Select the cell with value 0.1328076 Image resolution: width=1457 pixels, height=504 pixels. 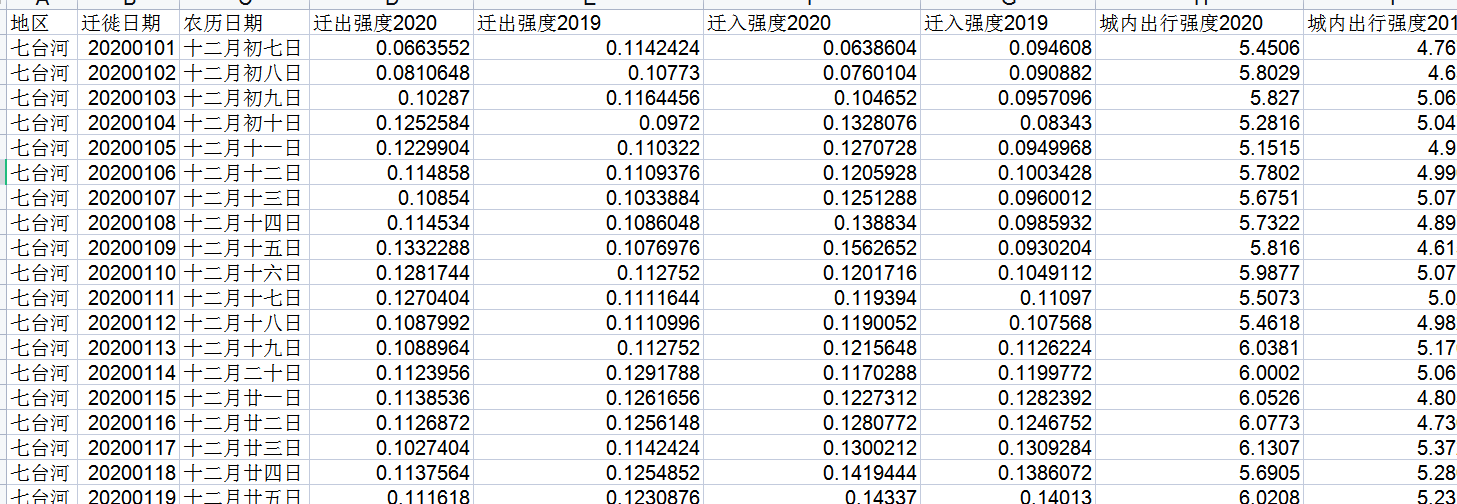pyautogui.click(x=812, y=123)
